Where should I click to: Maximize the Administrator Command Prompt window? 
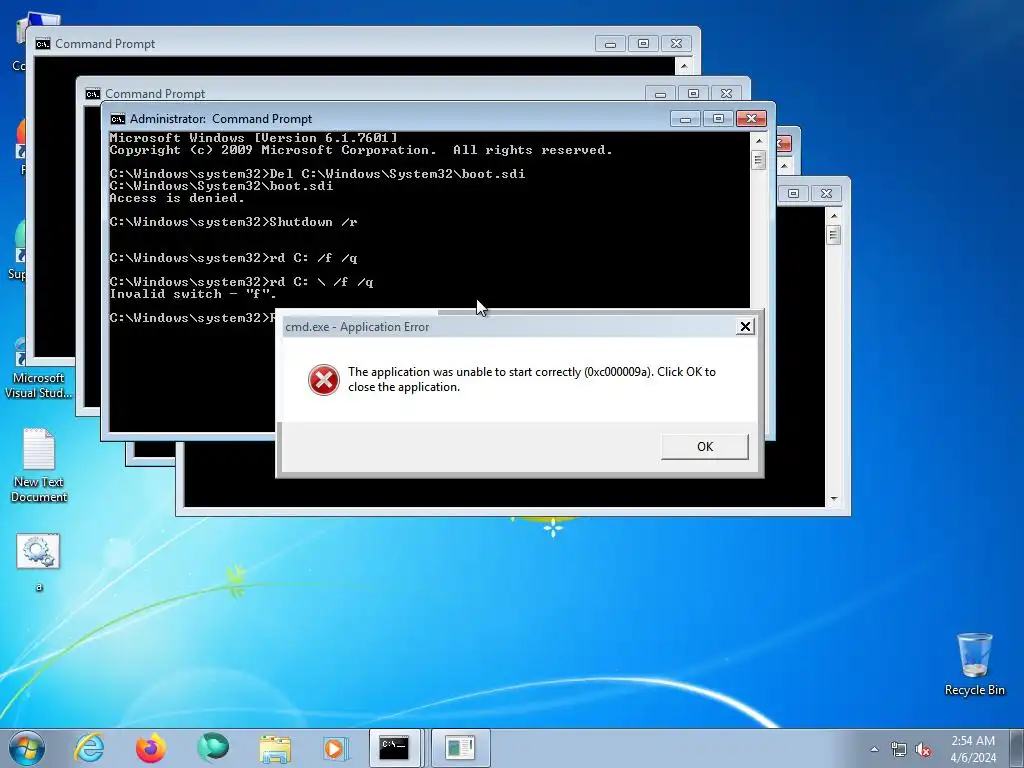click(x=718, y=119)
